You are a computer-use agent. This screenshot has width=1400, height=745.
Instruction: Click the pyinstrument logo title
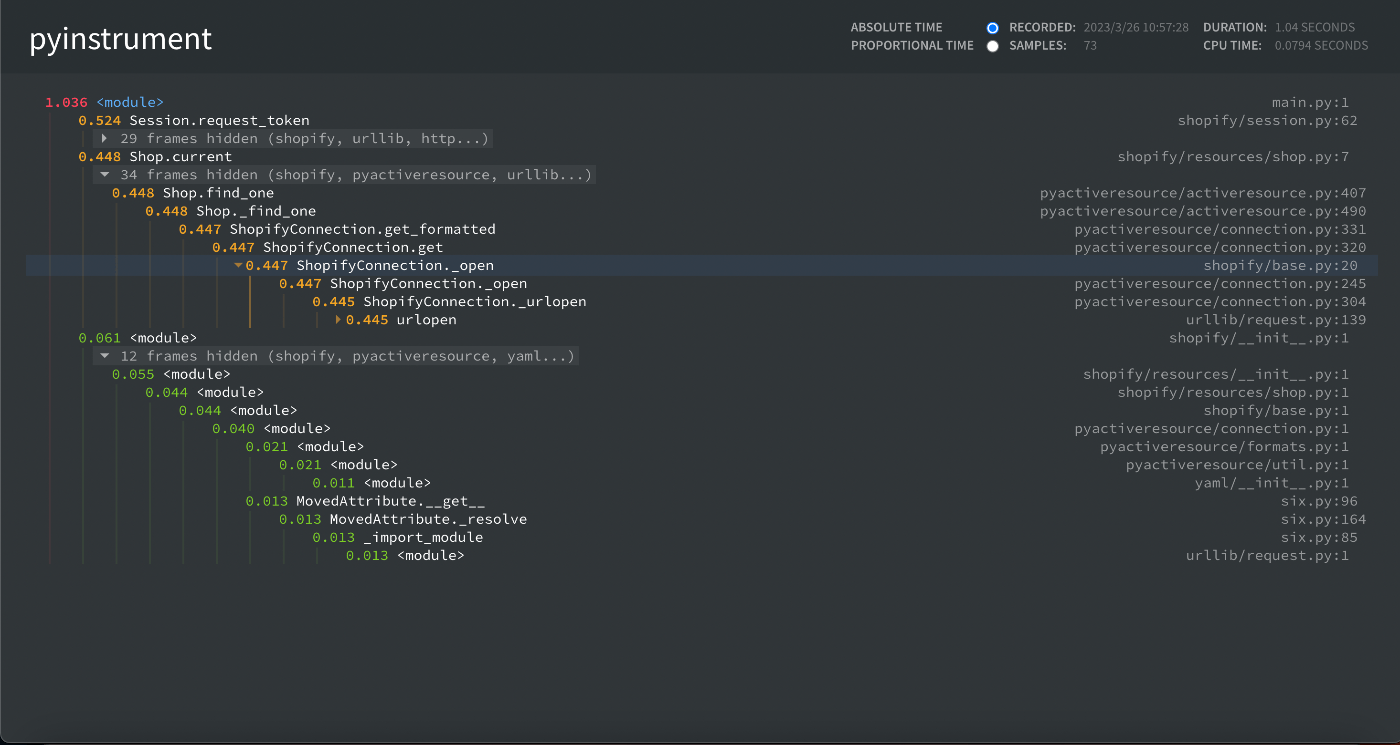pos(120,39)
